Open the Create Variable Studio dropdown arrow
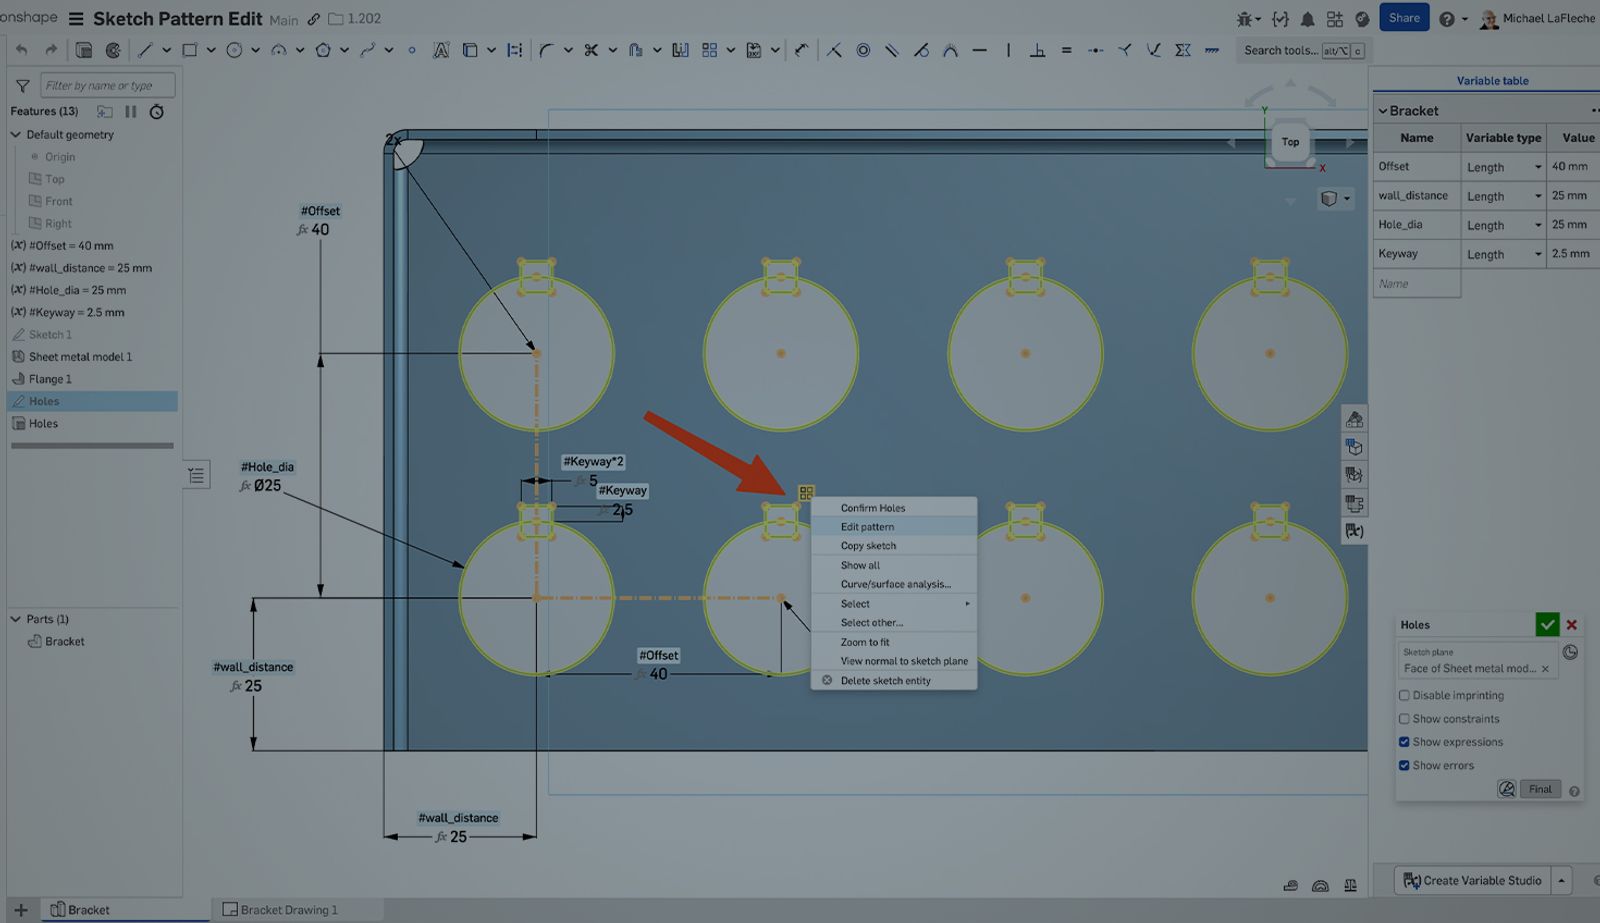Viewport: 1600px width, 923px height. (x=1562, y=880)
